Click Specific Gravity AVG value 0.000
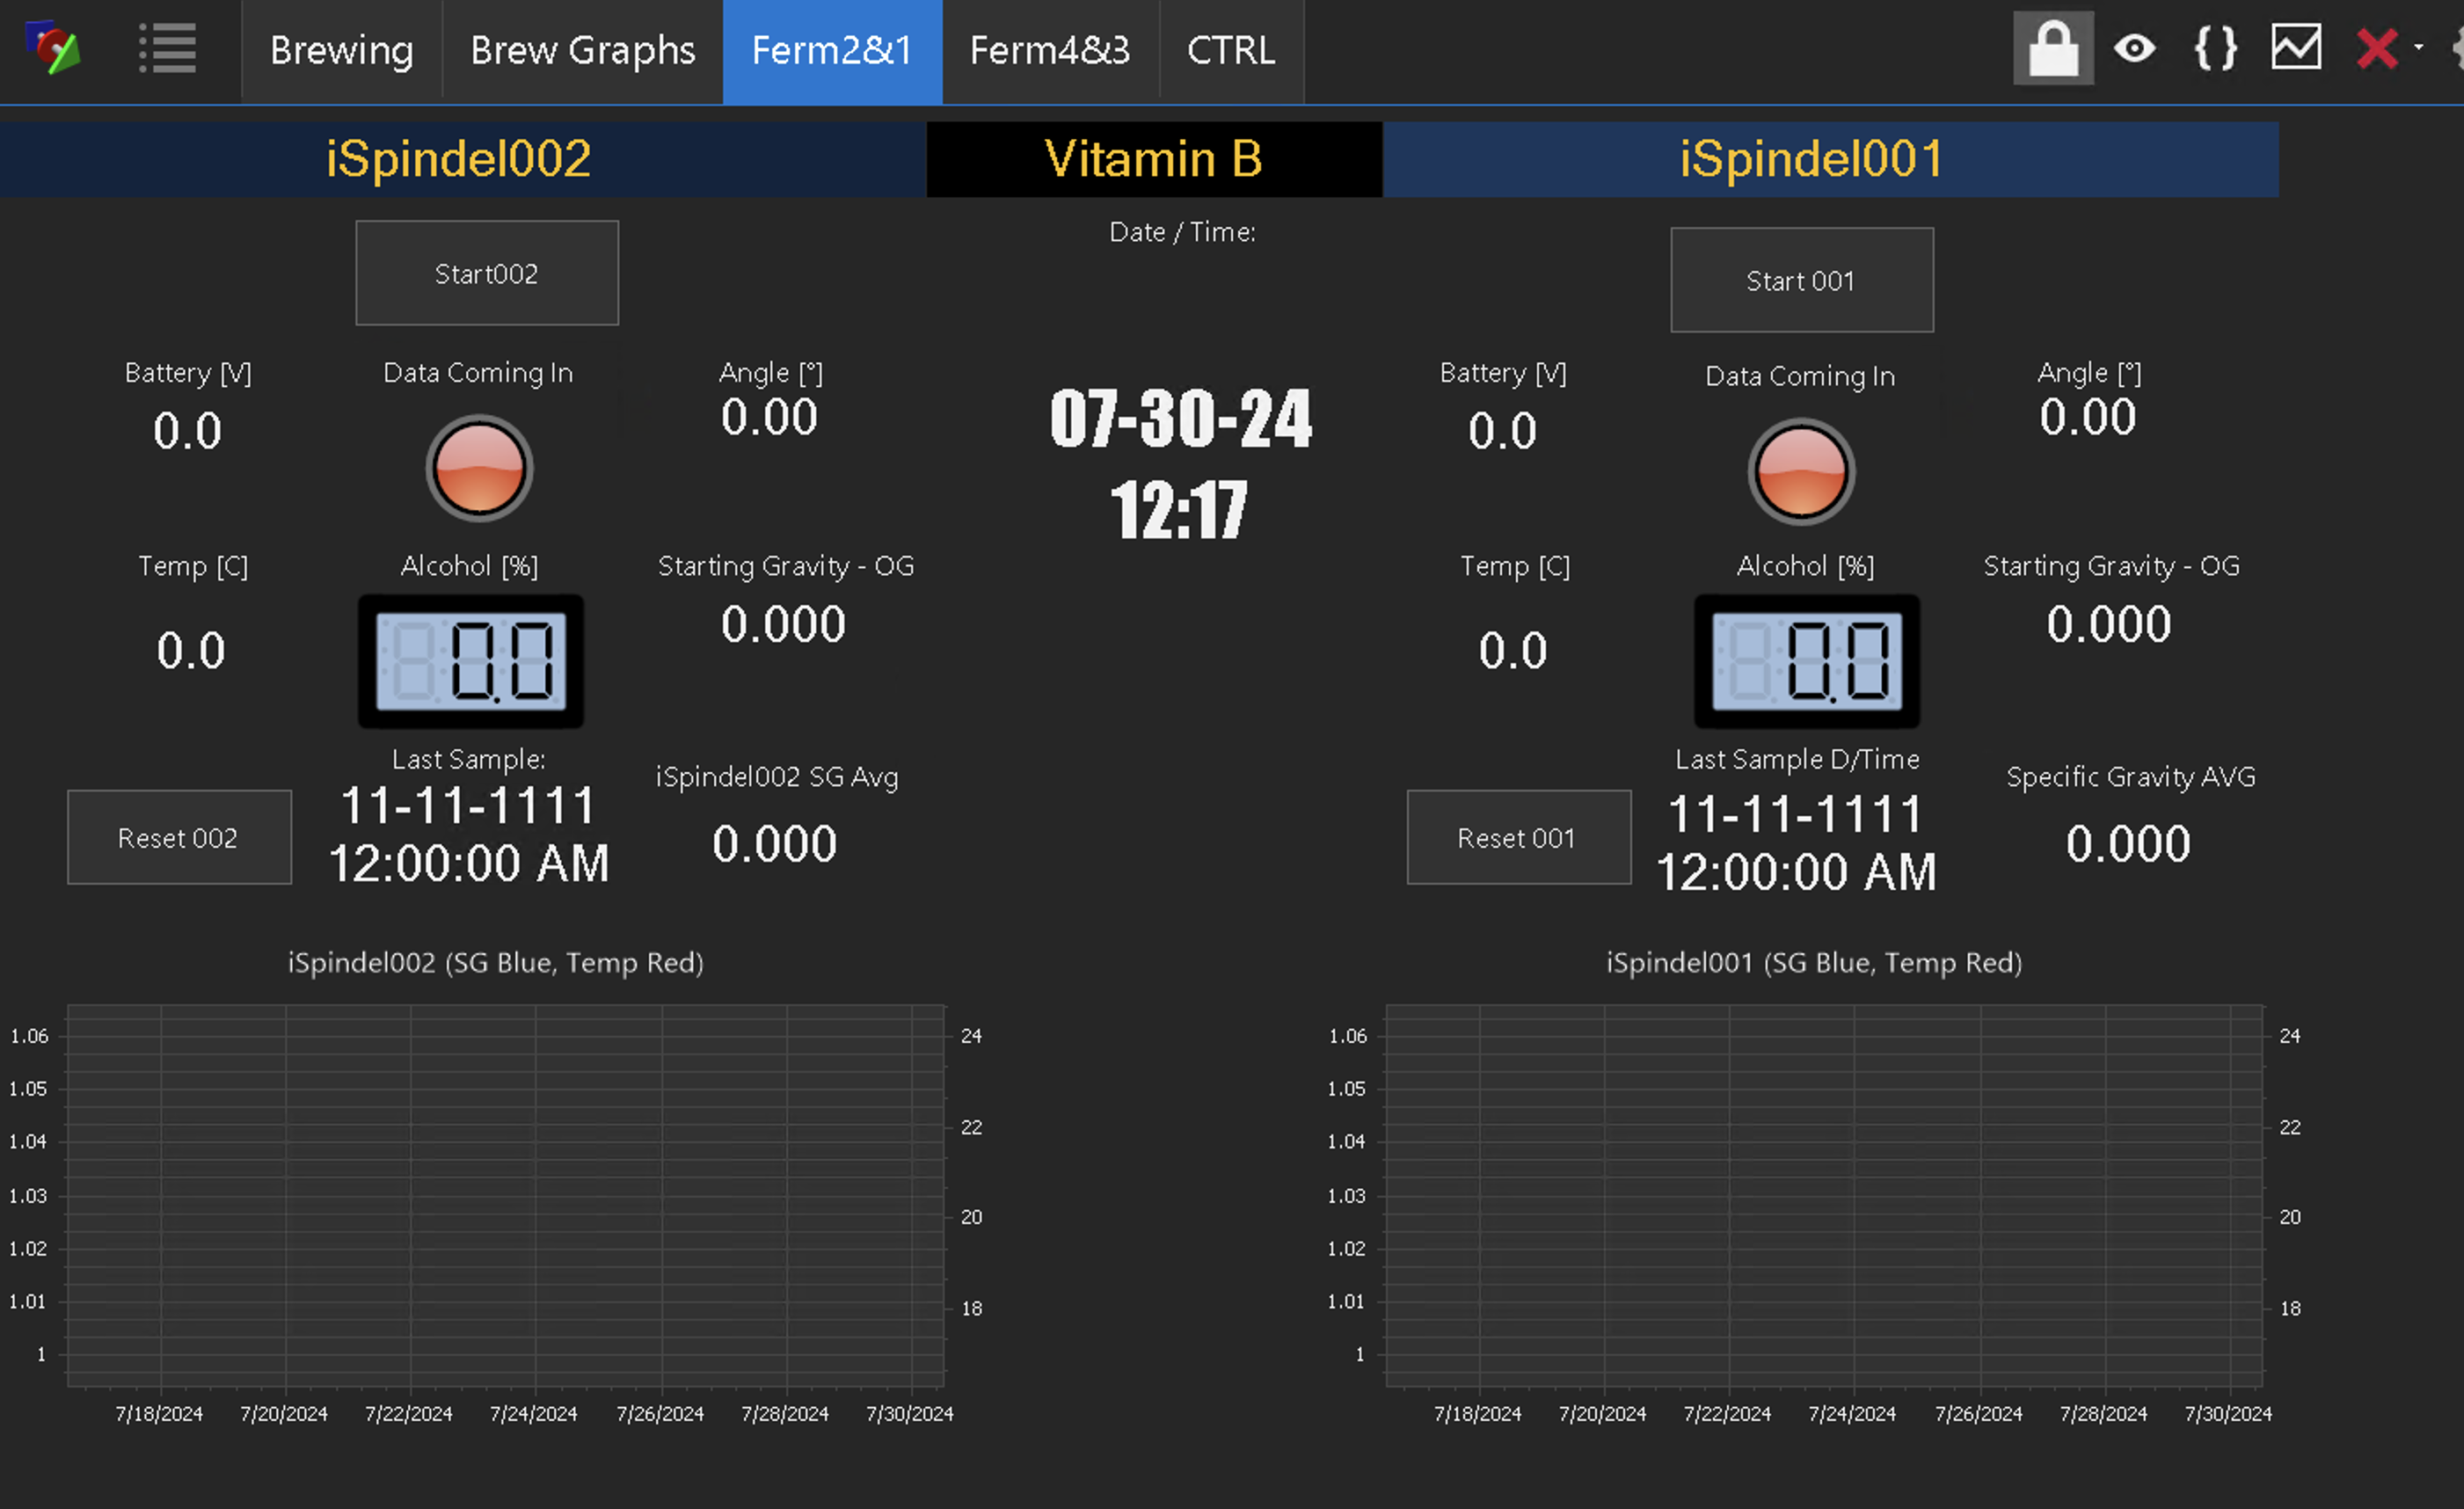Screen dimensions: 2464x1509 click(x=2128, y=843)
